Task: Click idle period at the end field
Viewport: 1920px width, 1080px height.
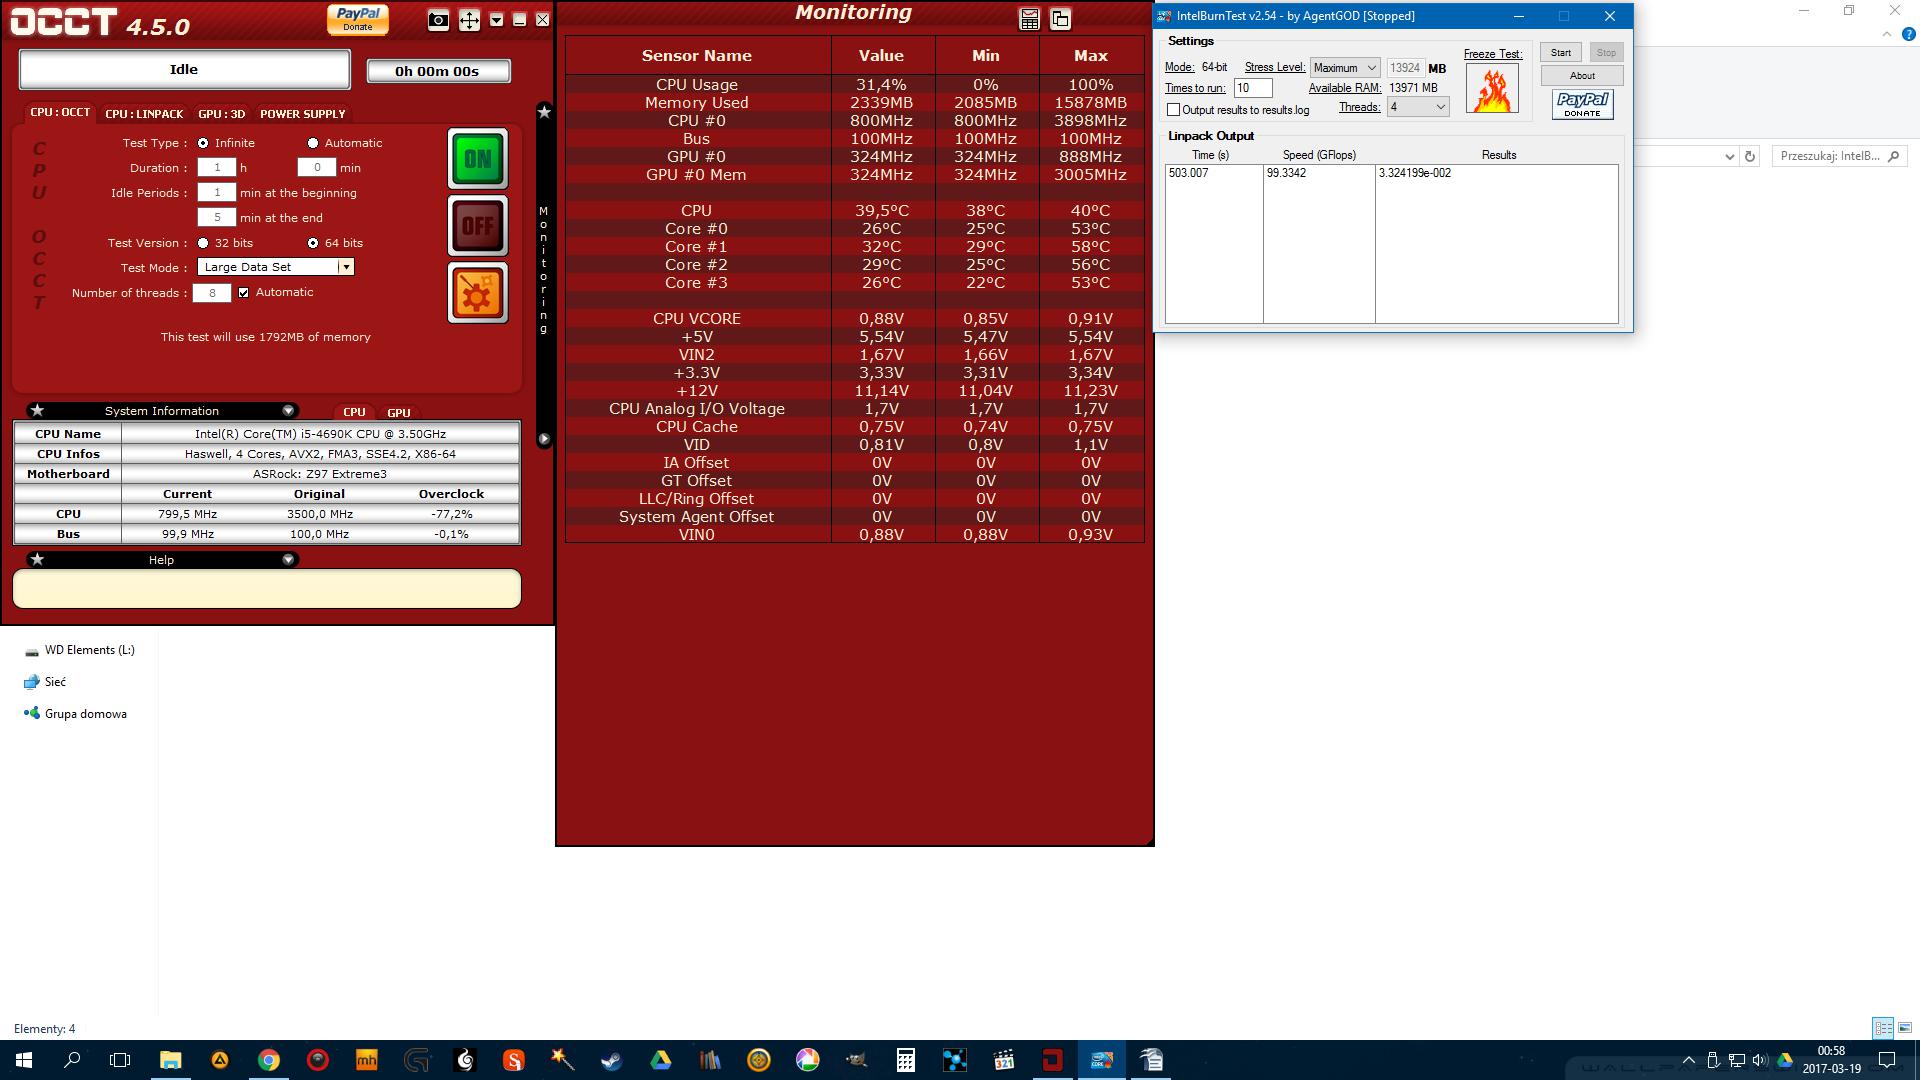Action: (217, 218)
